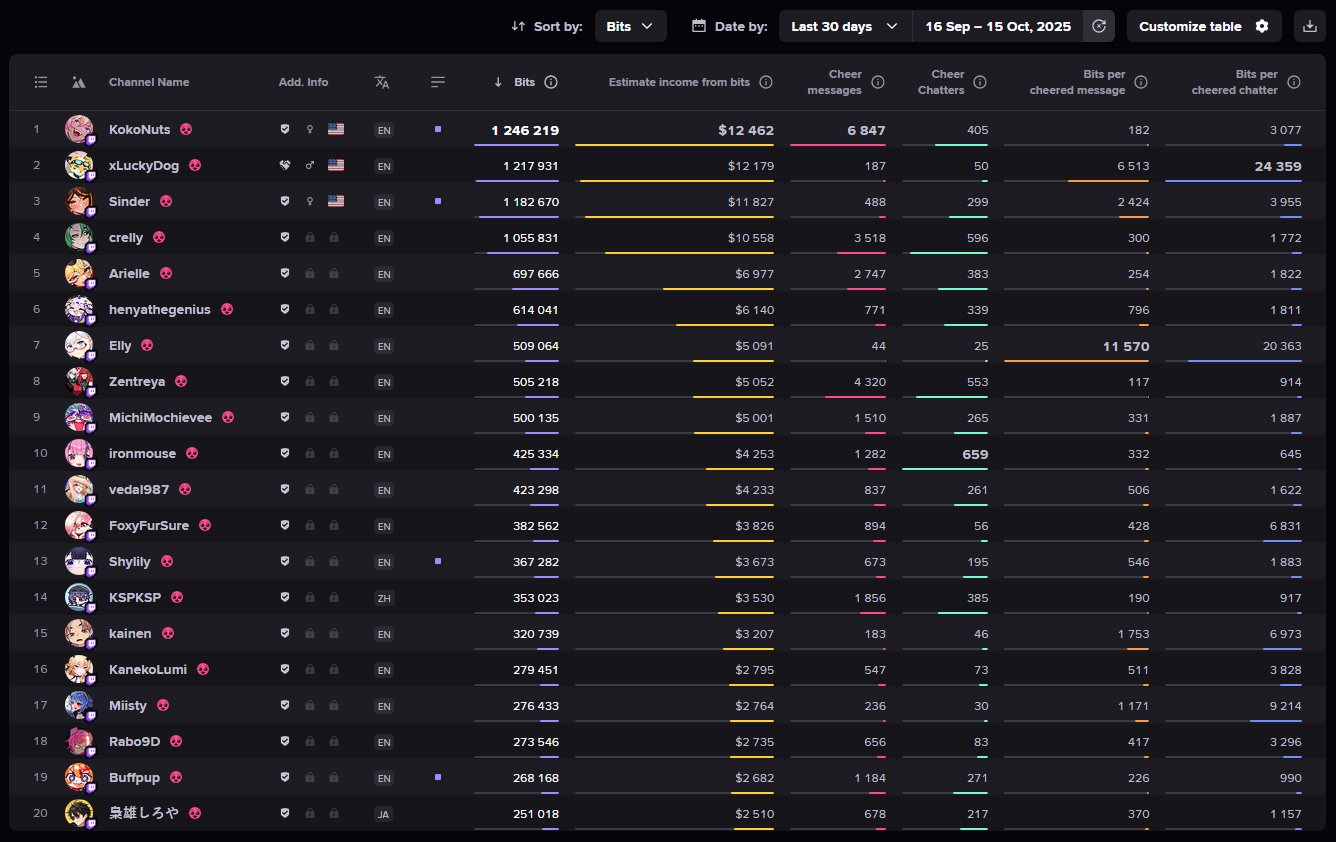The width and height of the screenshot is (1336, 842).
Task: Click the info icon next to Bits header
Action: pyautogui.click(x=551, y=82)
